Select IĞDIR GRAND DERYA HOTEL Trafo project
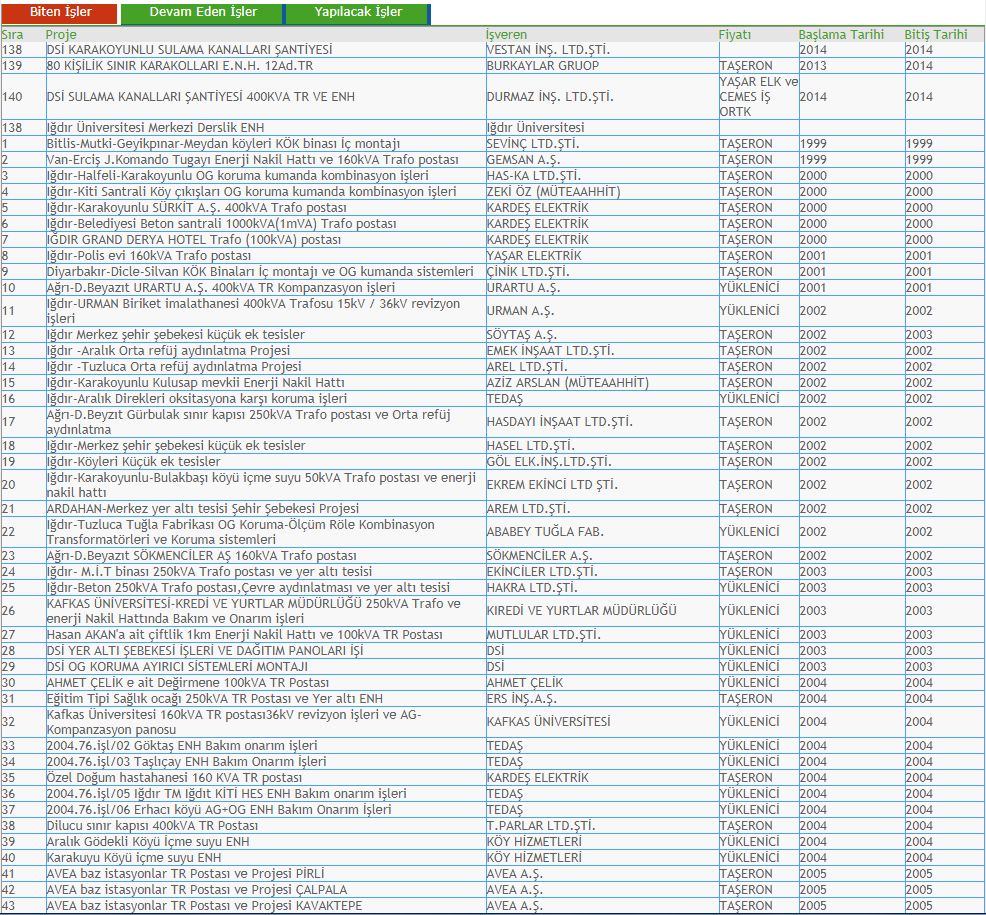 click(x=266, y=240)
